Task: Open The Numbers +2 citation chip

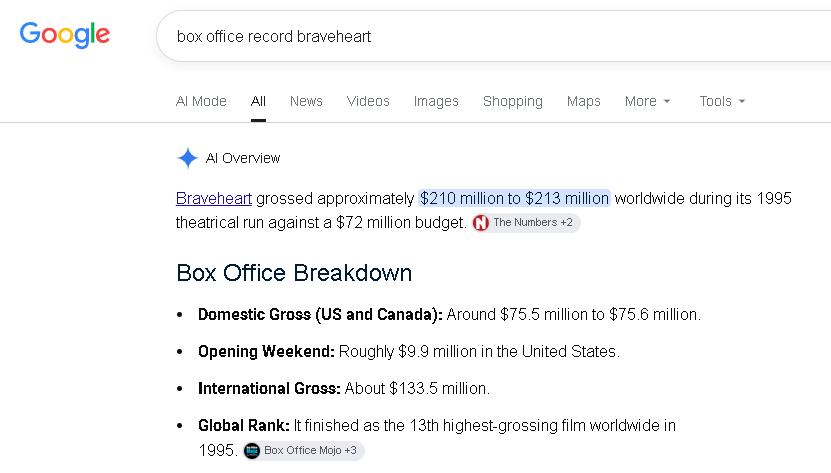Action: tap(526, 223)
